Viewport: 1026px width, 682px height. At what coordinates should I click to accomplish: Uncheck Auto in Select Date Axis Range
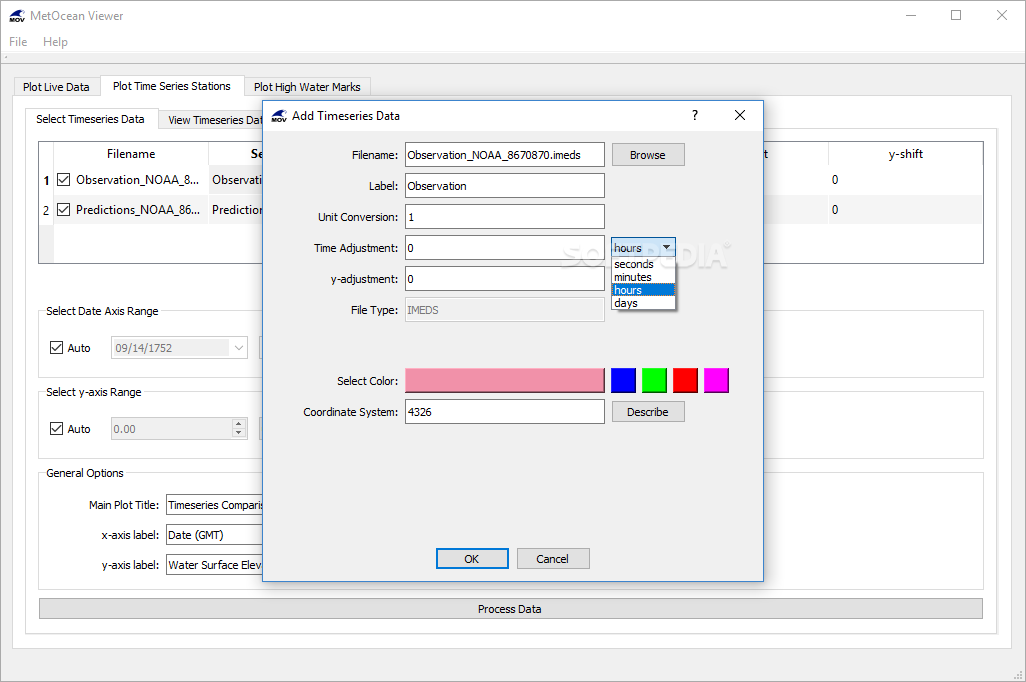click(x=57, y=348)
